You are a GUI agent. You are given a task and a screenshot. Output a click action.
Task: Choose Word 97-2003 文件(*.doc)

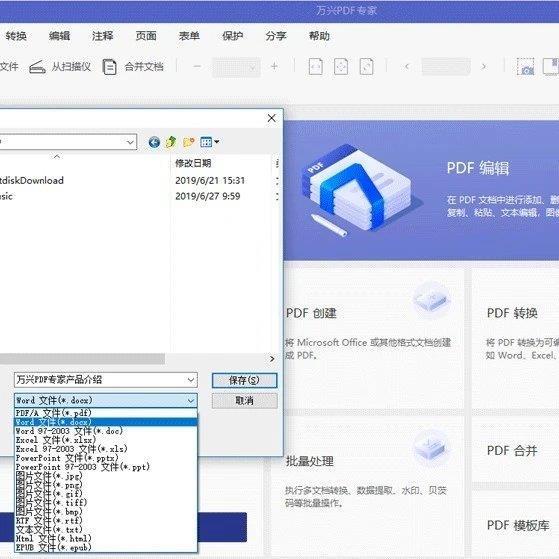pos(106,431)
